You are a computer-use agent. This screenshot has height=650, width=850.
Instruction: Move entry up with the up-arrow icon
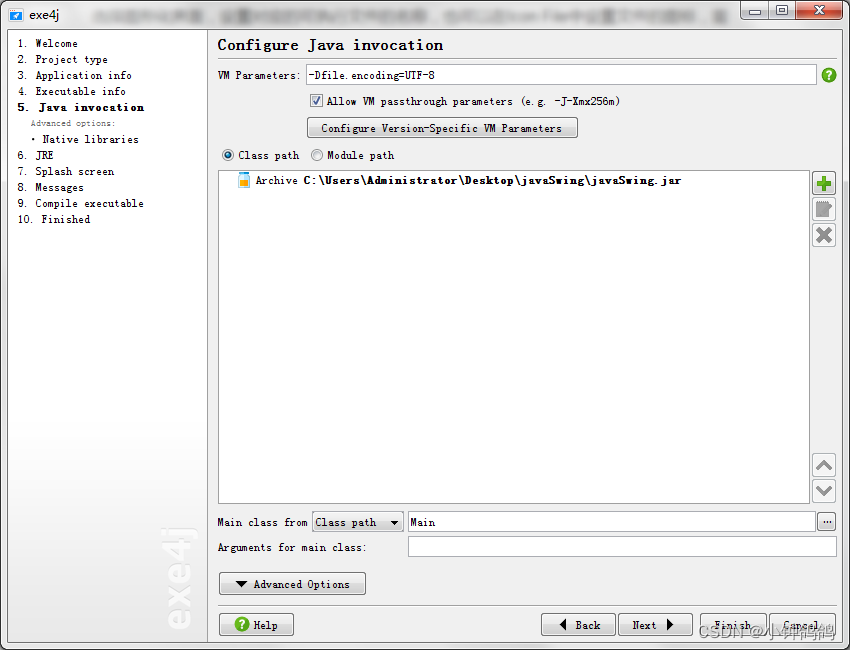point(823,465)
